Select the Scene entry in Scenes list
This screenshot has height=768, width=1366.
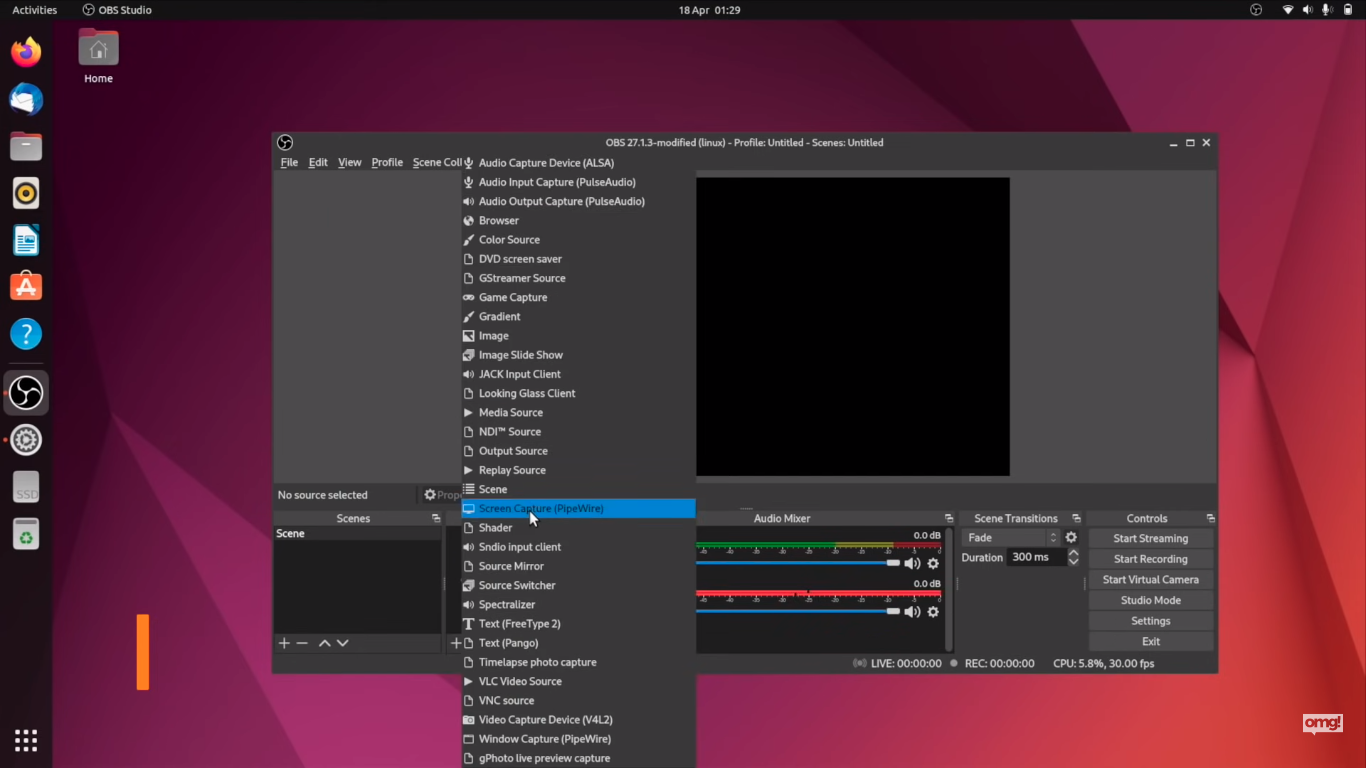click(357, 534)
